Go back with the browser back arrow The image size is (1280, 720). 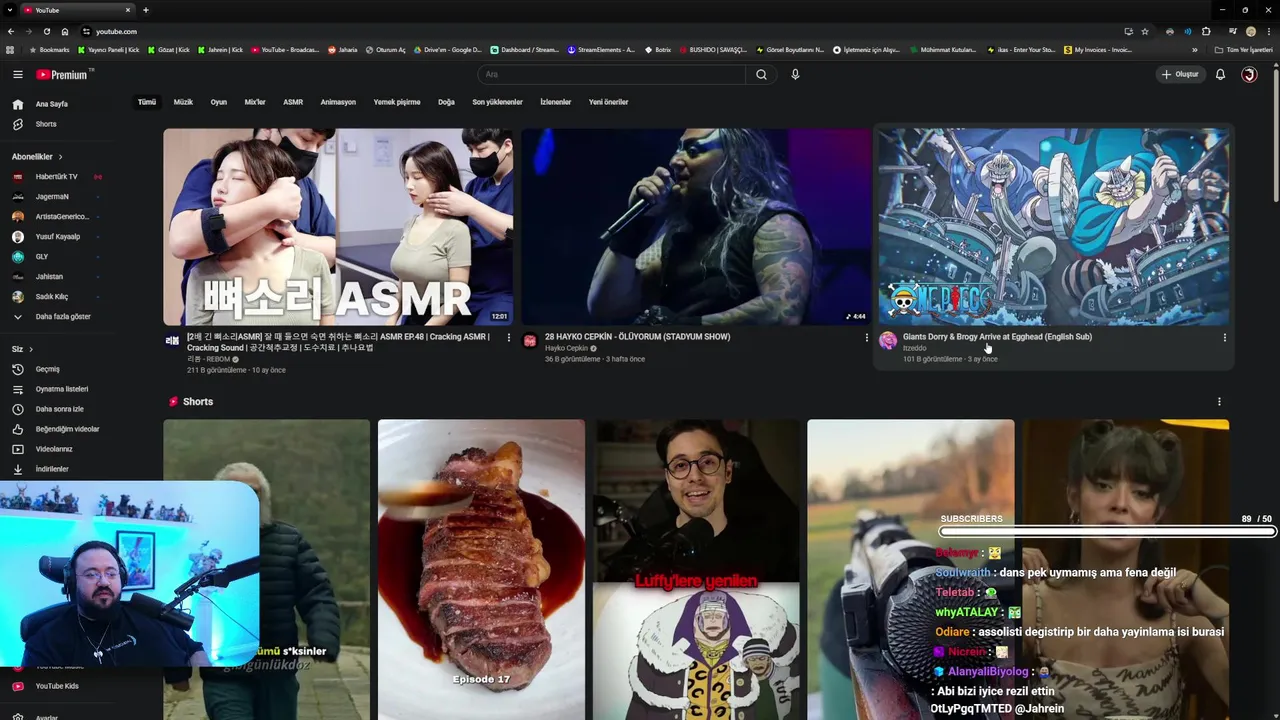point(11,31)
